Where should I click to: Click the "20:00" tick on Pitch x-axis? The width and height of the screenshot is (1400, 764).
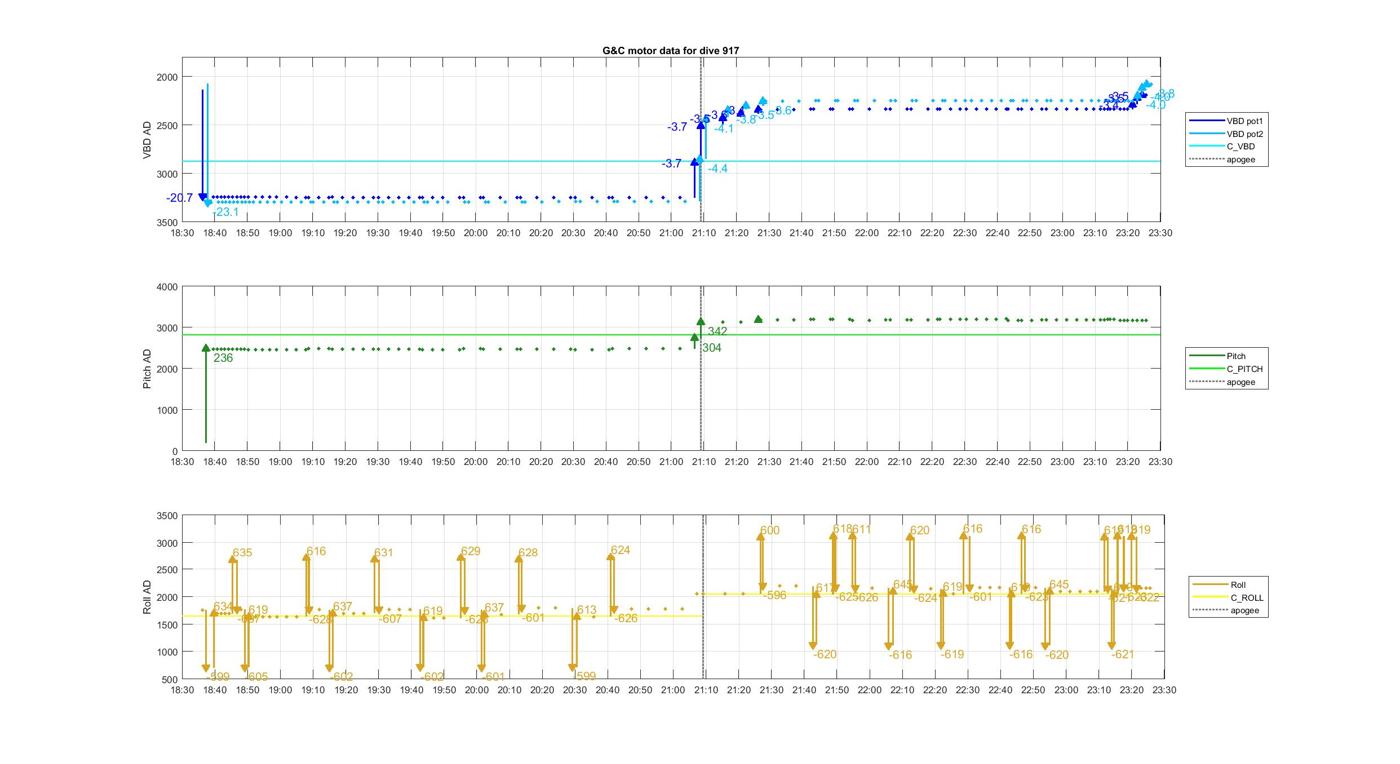point(475,462)
